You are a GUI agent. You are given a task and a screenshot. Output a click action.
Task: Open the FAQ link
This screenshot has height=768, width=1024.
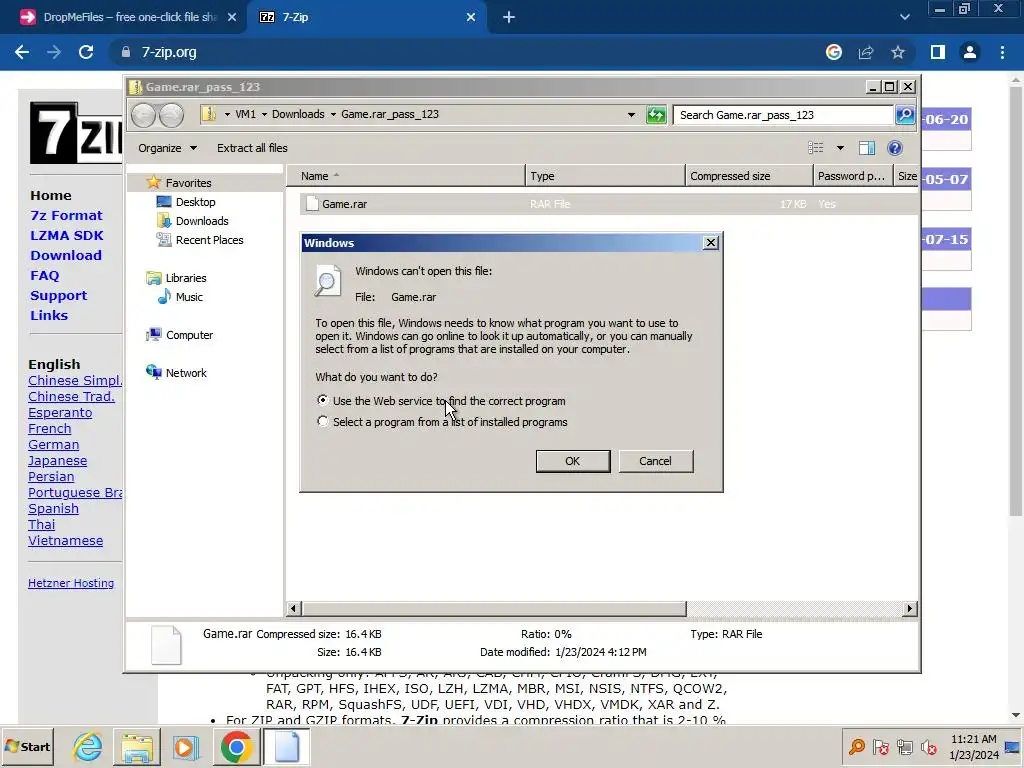pos(44,276)
